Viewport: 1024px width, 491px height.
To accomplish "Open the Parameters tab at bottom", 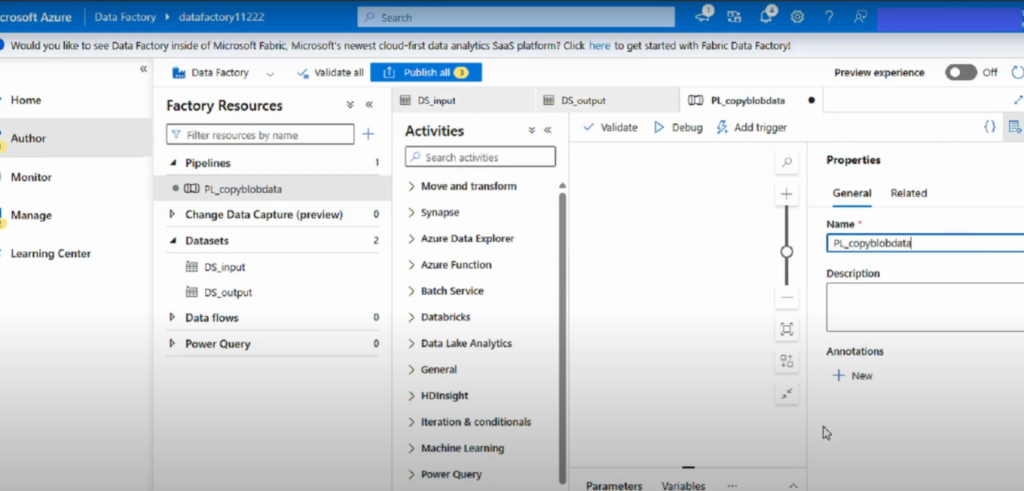I will pos(614,486).
